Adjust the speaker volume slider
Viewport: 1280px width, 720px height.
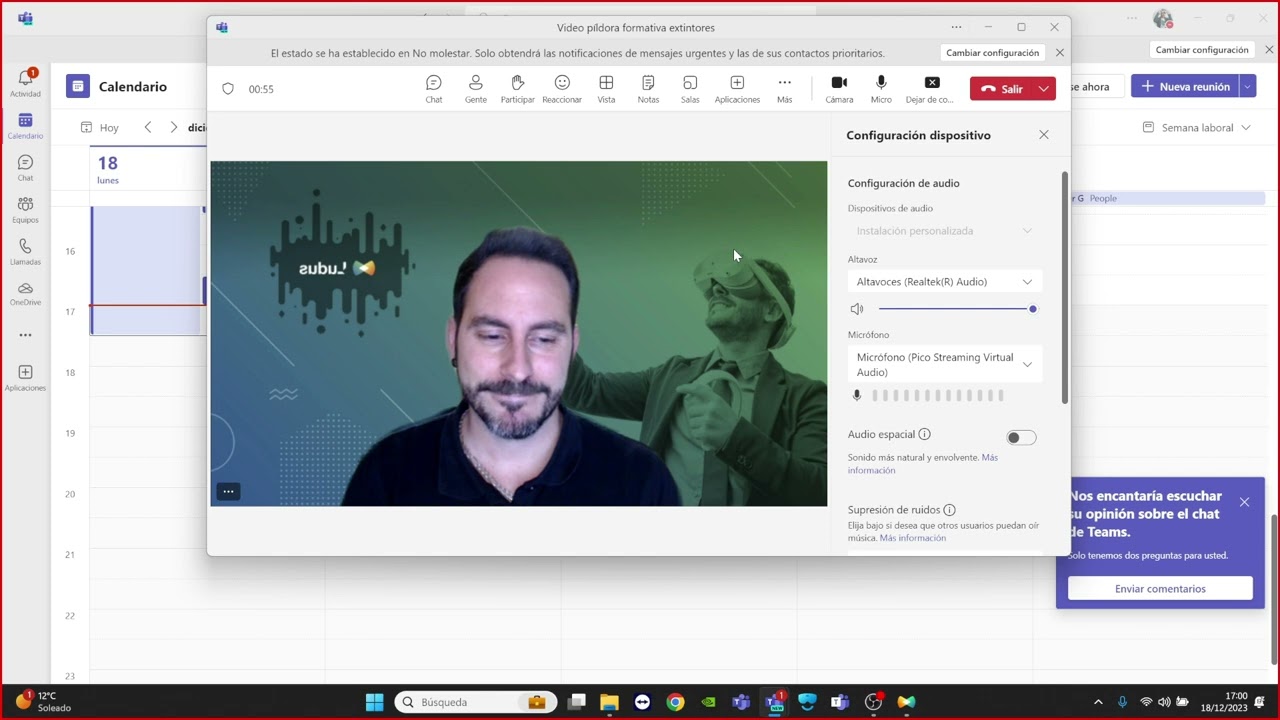(956, 309)
